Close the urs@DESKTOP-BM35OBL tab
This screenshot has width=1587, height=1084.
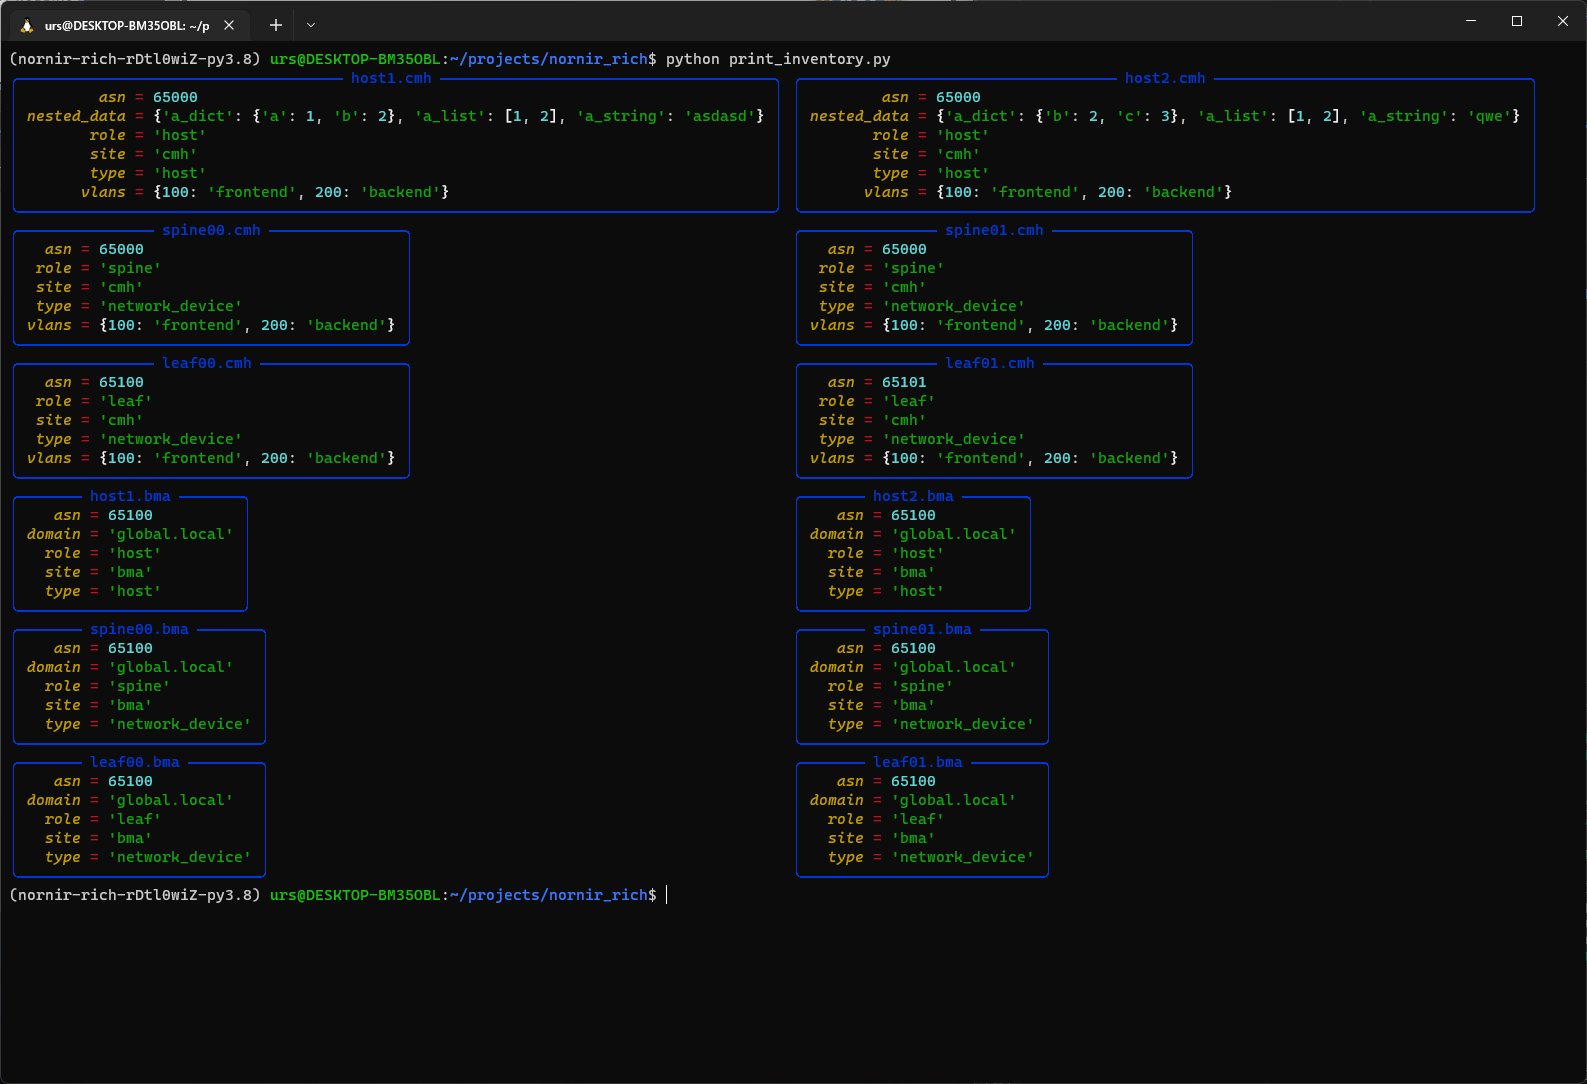pos(229,25)
